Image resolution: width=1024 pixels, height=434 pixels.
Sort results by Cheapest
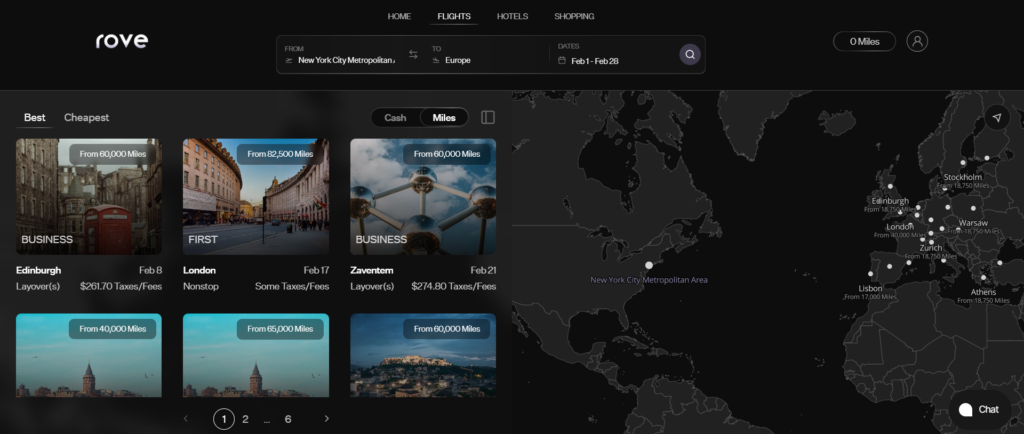tap(87, 118)
